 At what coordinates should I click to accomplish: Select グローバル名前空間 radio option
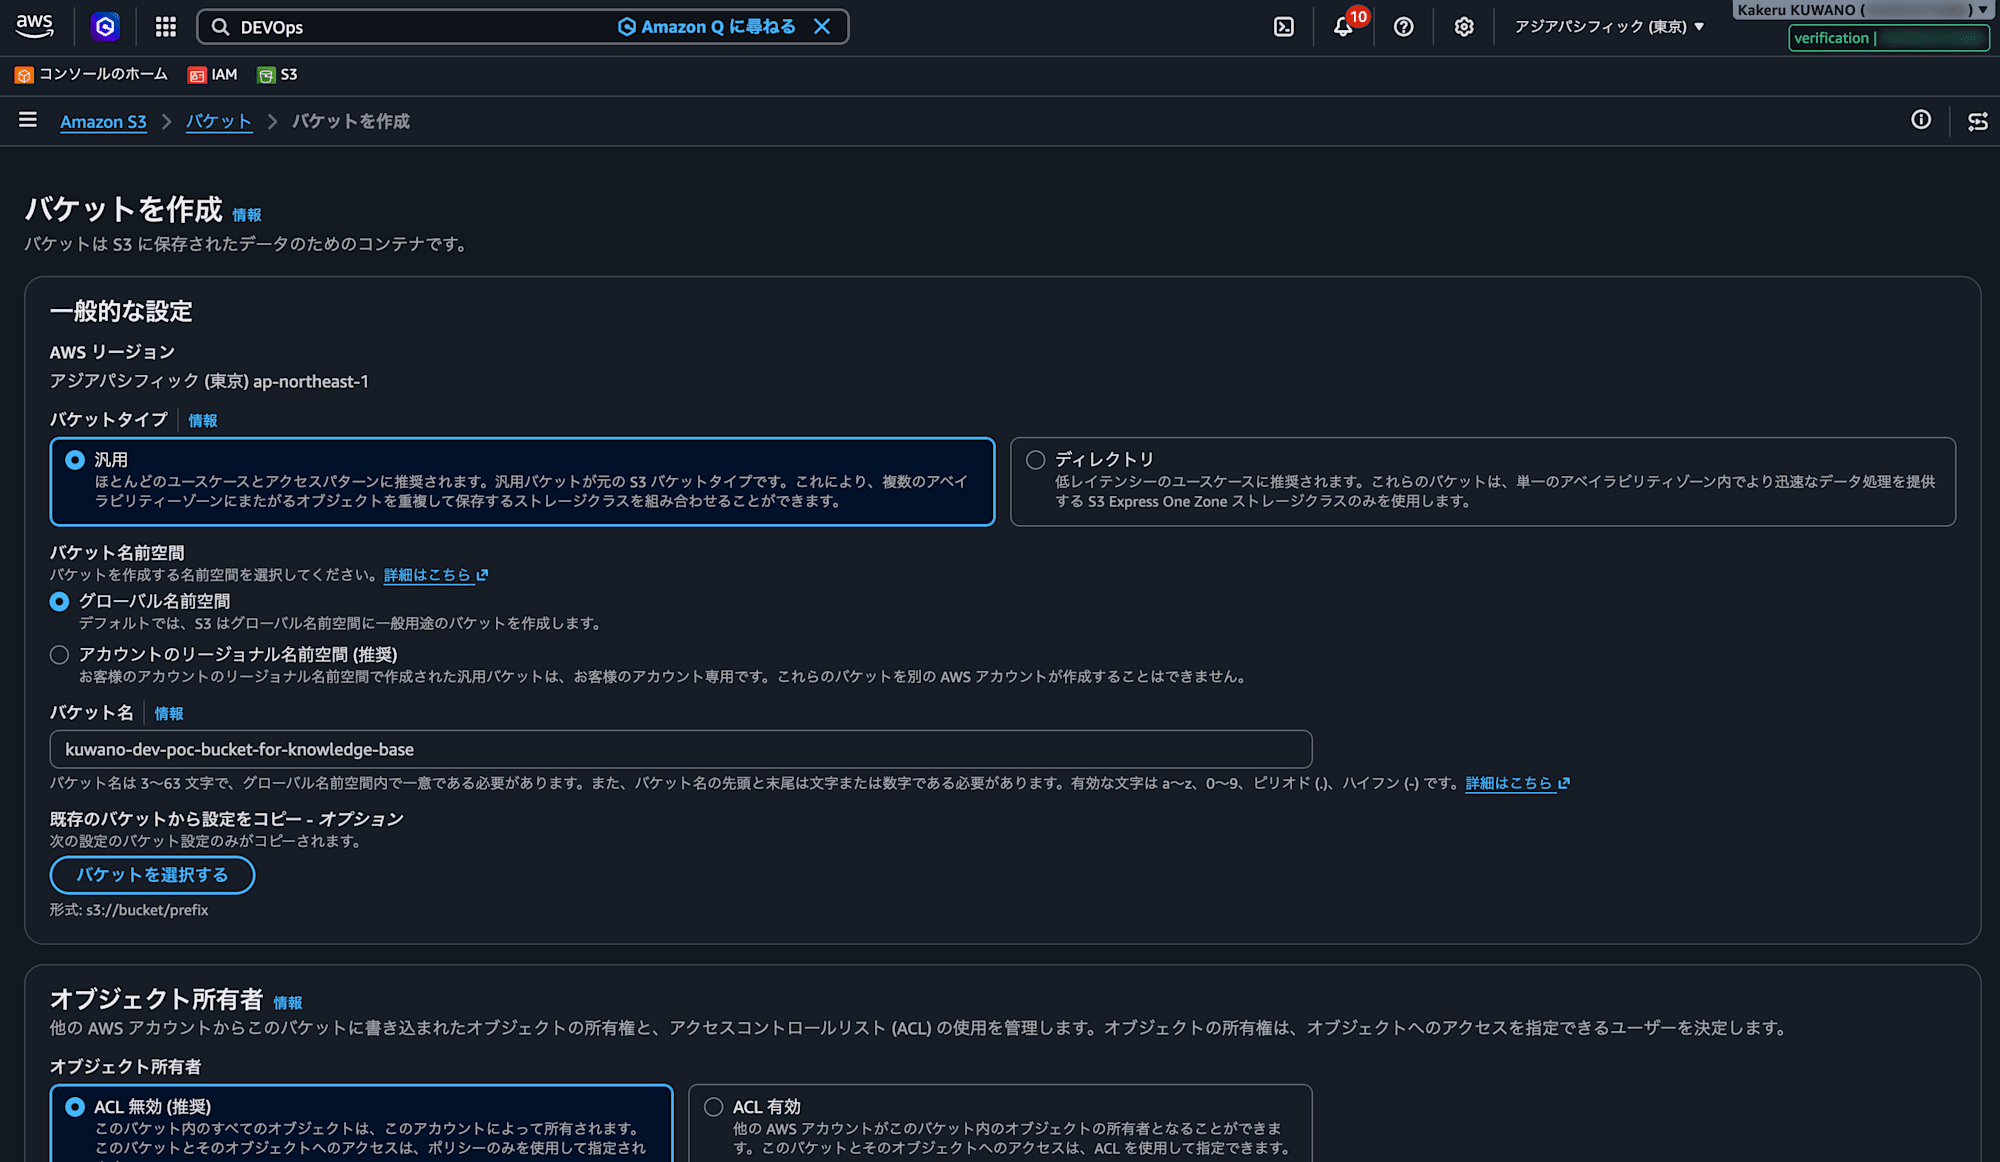[x=60, y=602]
